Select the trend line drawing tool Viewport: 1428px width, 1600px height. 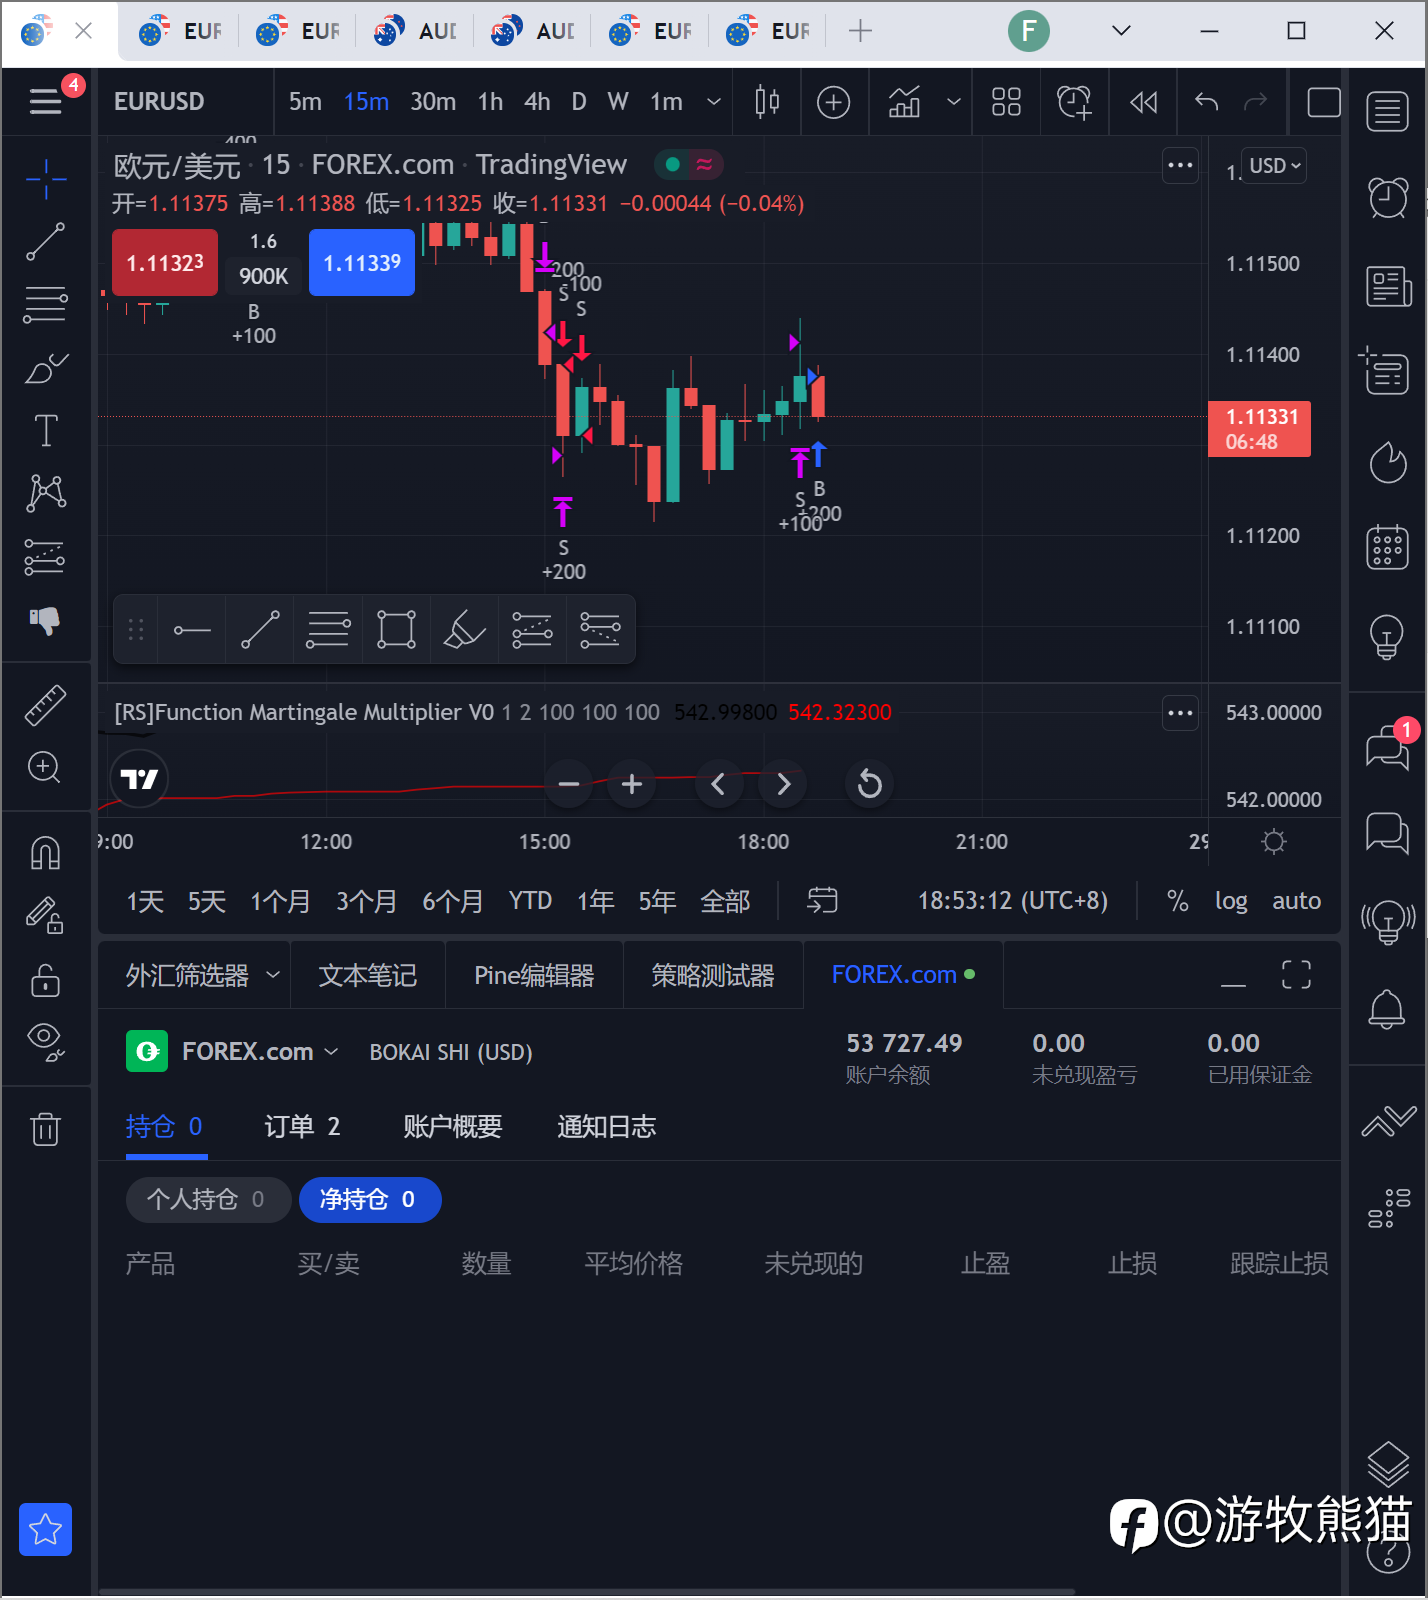46,242
